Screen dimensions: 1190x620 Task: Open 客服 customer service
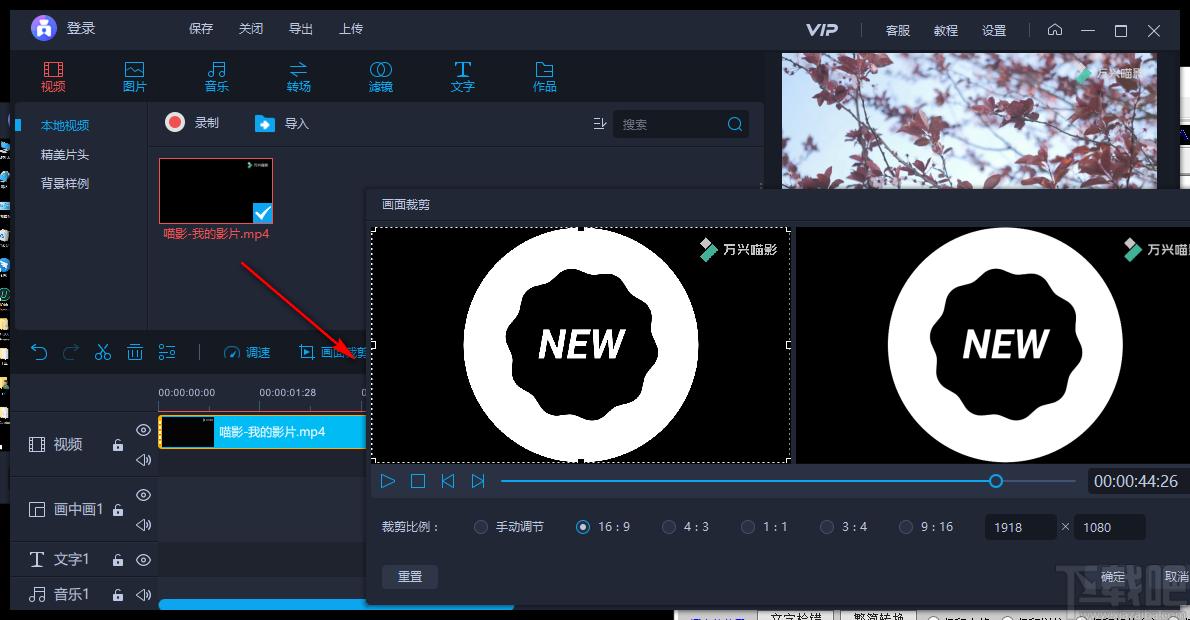click(898, 30)
